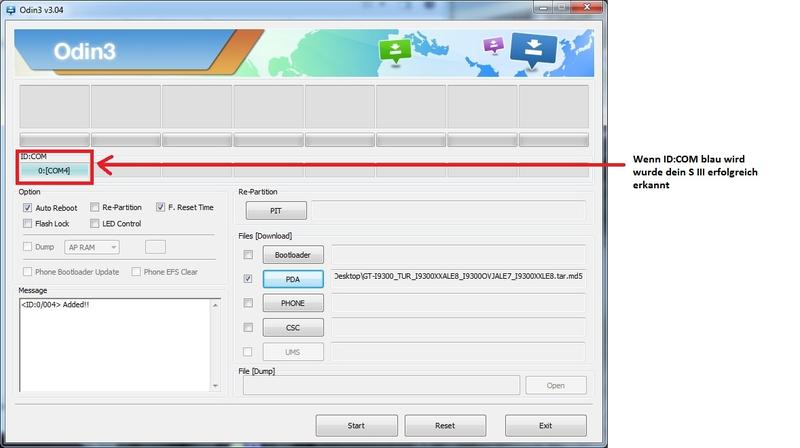Click the Bootloader file button

(x=293, y=255)
